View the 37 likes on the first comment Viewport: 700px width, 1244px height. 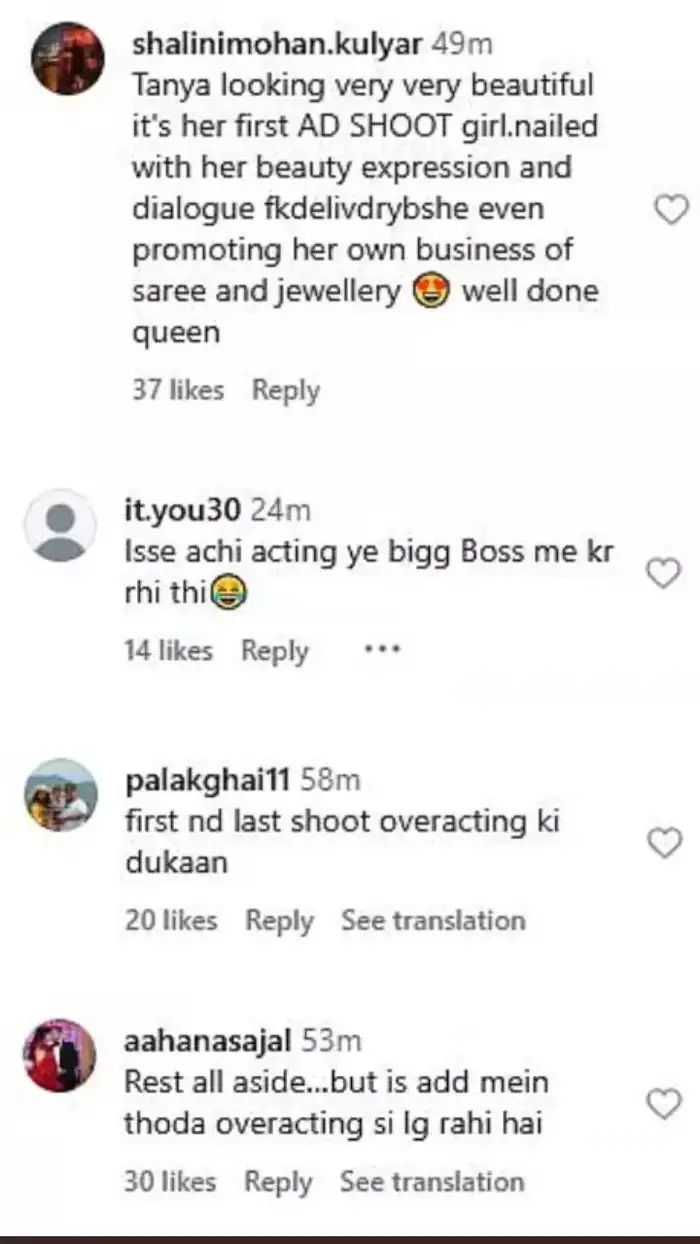(x=178, y=390)
